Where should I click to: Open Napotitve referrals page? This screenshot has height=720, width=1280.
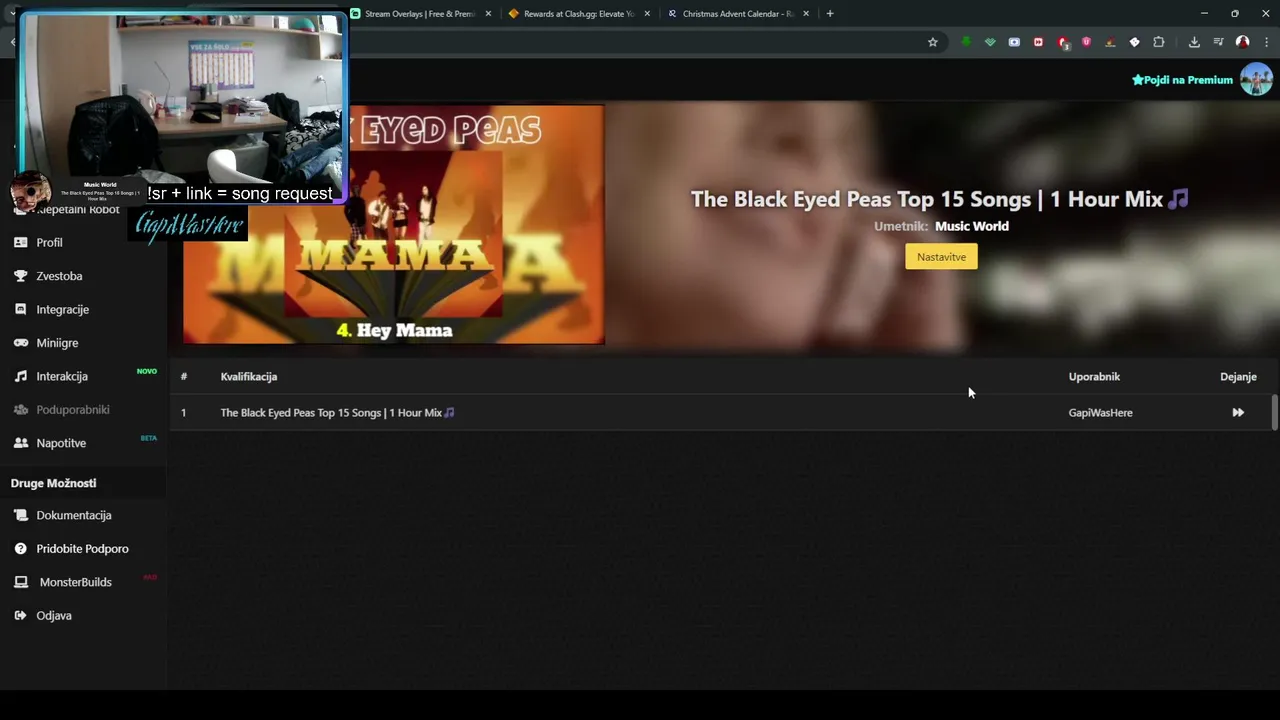click(61, 443)
